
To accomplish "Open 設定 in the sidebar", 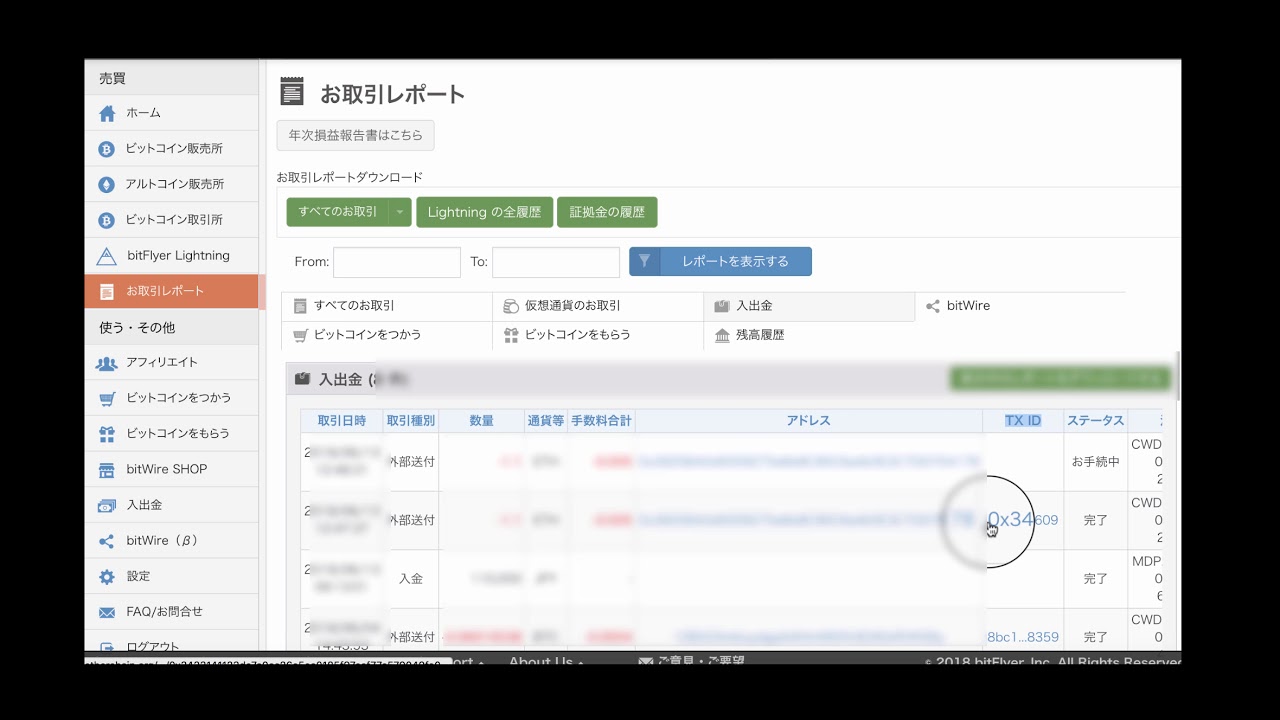I will pos(171,577).
